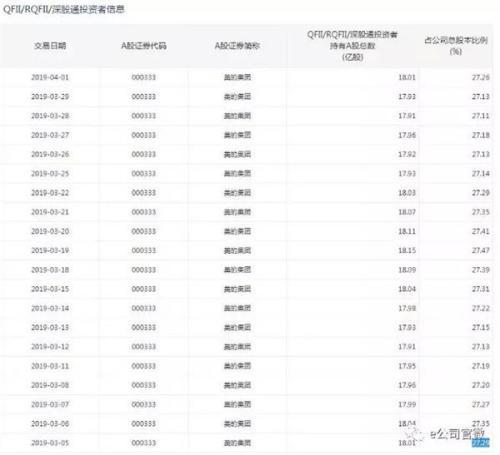
Task: Select date cell 2019-03-27
Action: click(50, 135)
